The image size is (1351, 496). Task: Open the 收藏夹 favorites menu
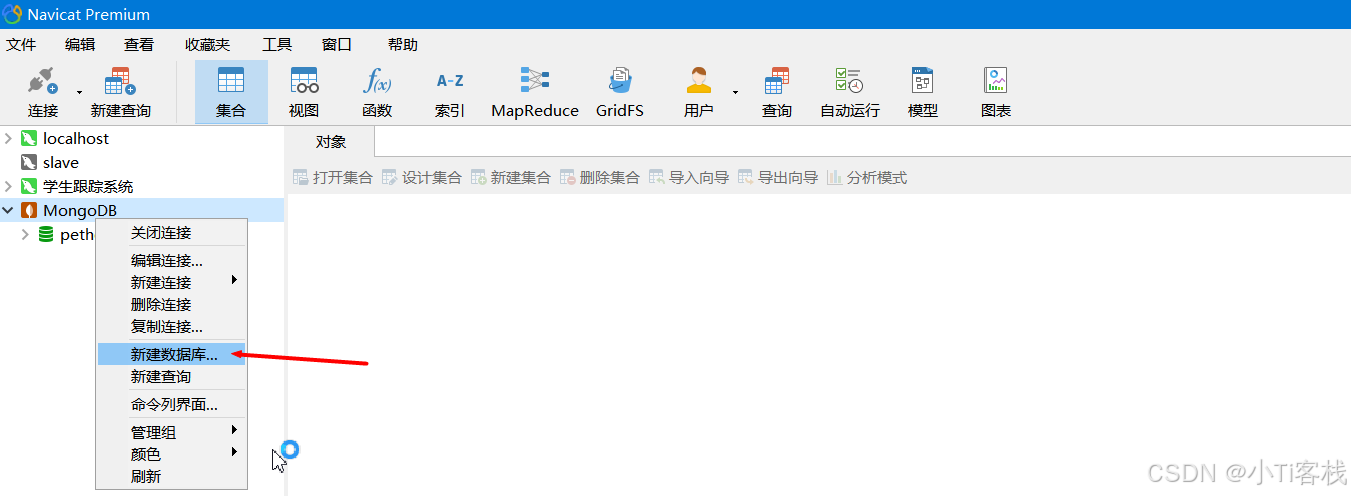click(x=208, y=45)
